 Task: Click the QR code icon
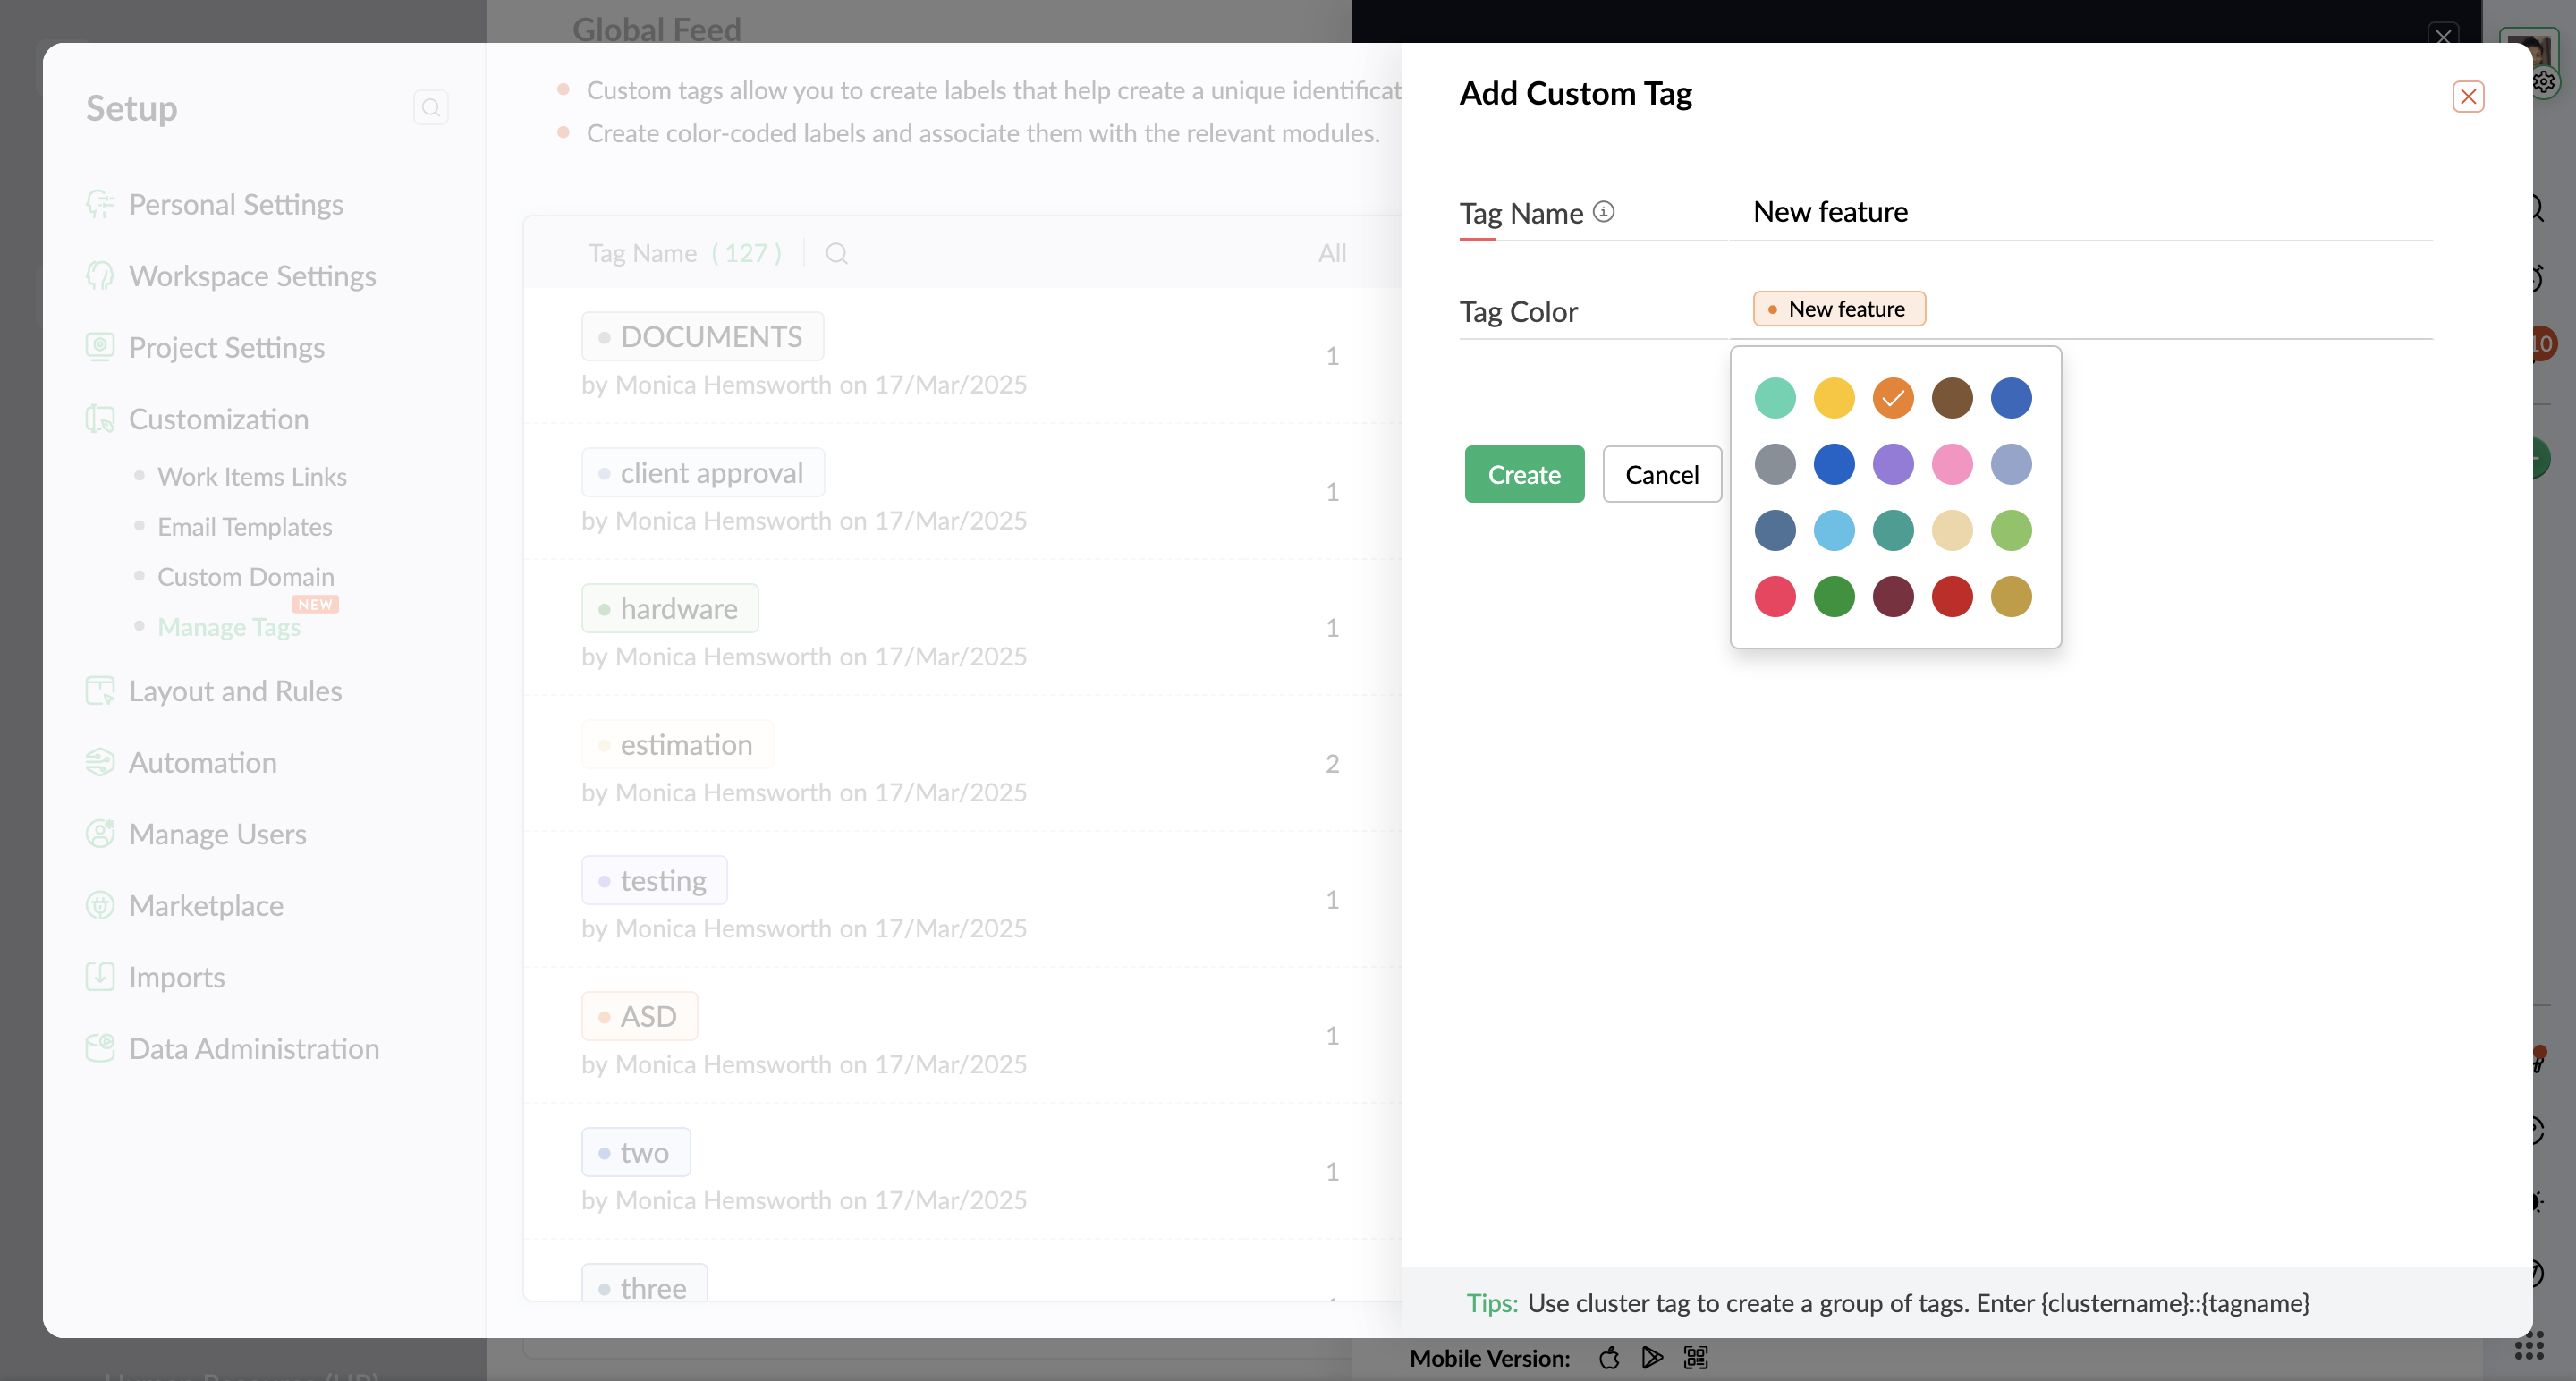(1696, 1357)
